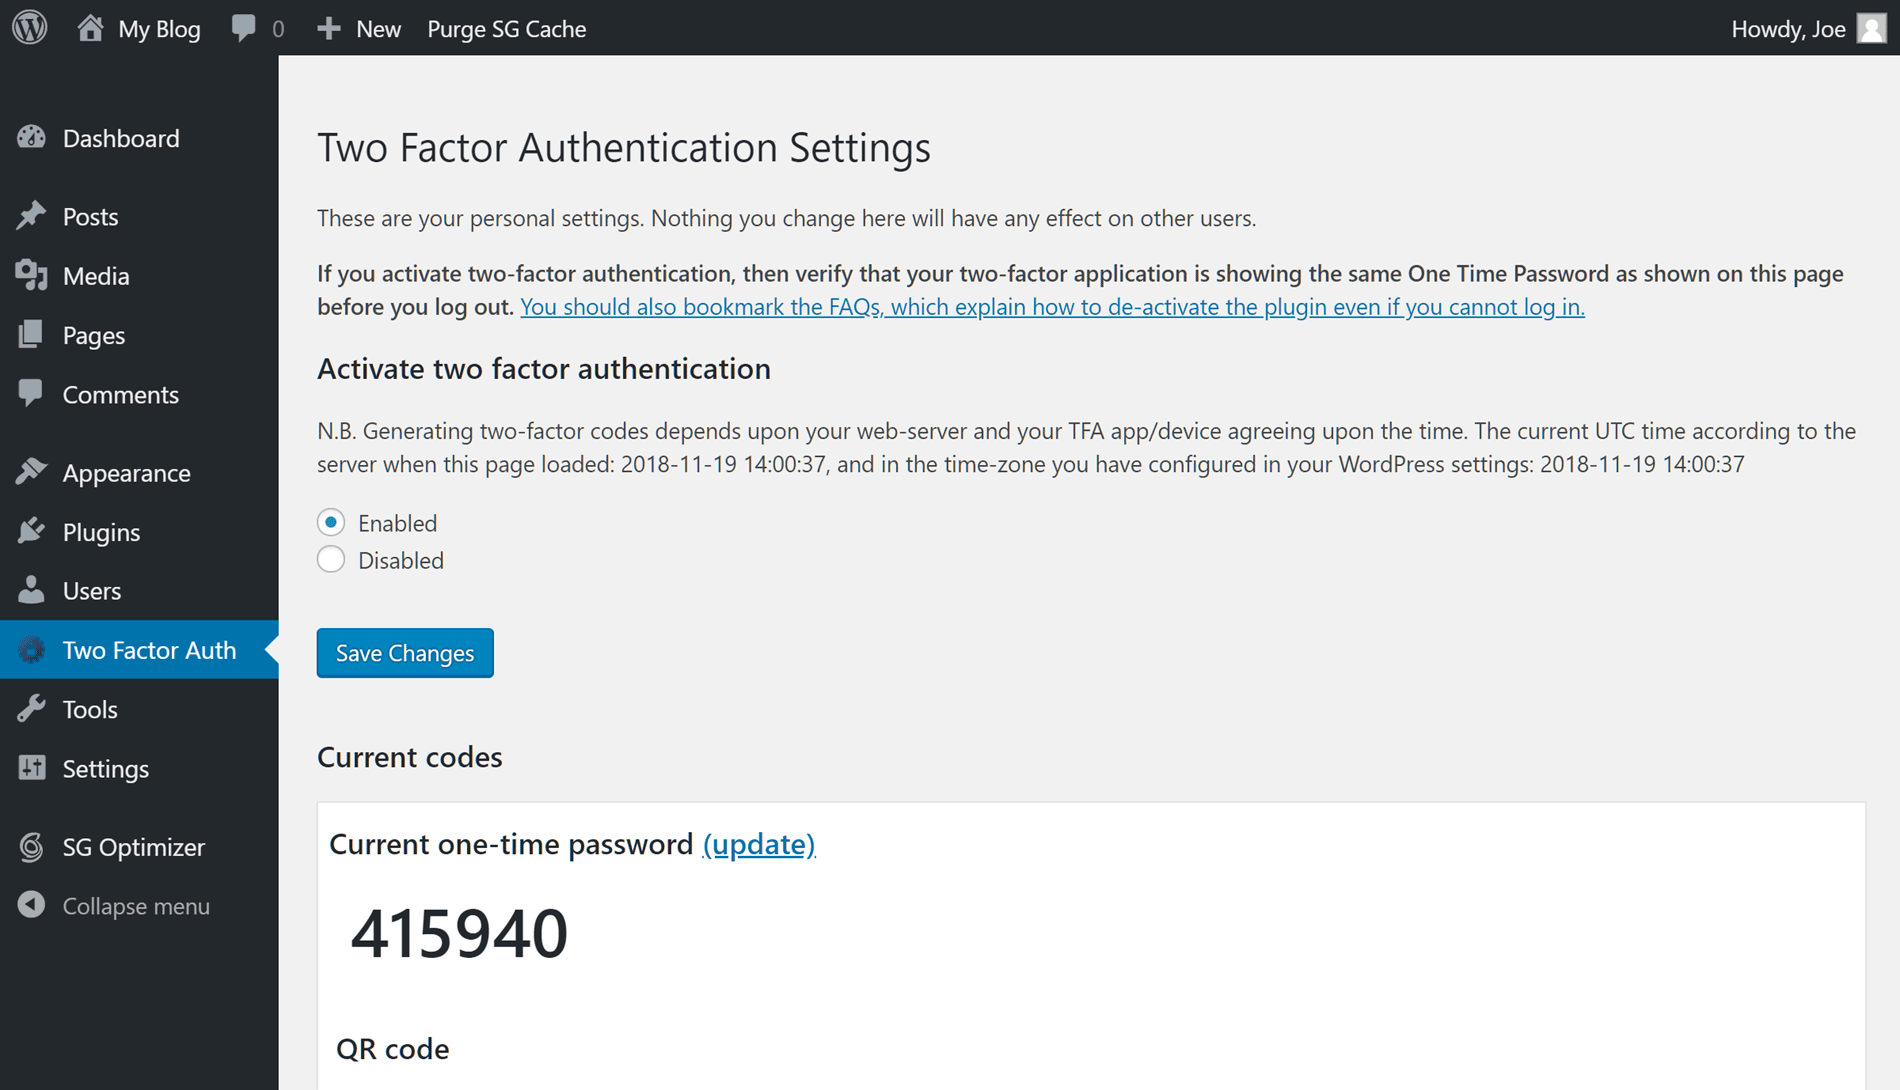Click the Save Changes button
This screenshot has height=1090, width=1900.
[405, 652]
